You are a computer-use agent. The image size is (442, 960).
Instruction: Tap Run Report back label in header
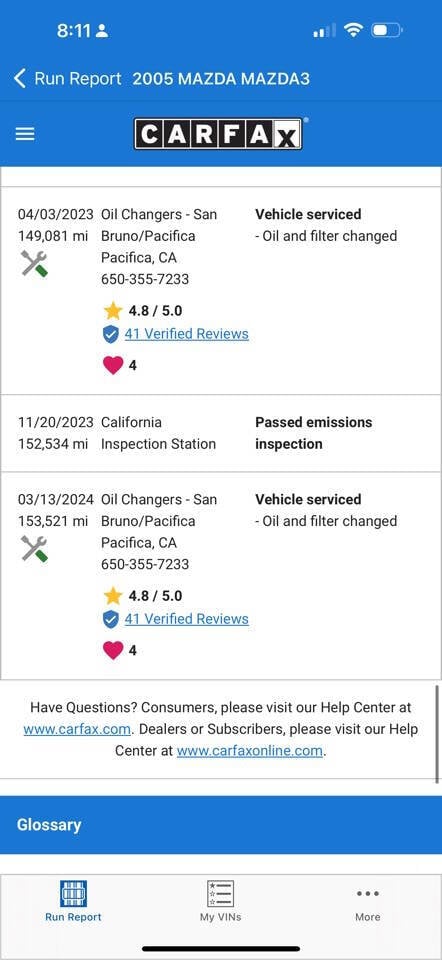tap(78, 79)
